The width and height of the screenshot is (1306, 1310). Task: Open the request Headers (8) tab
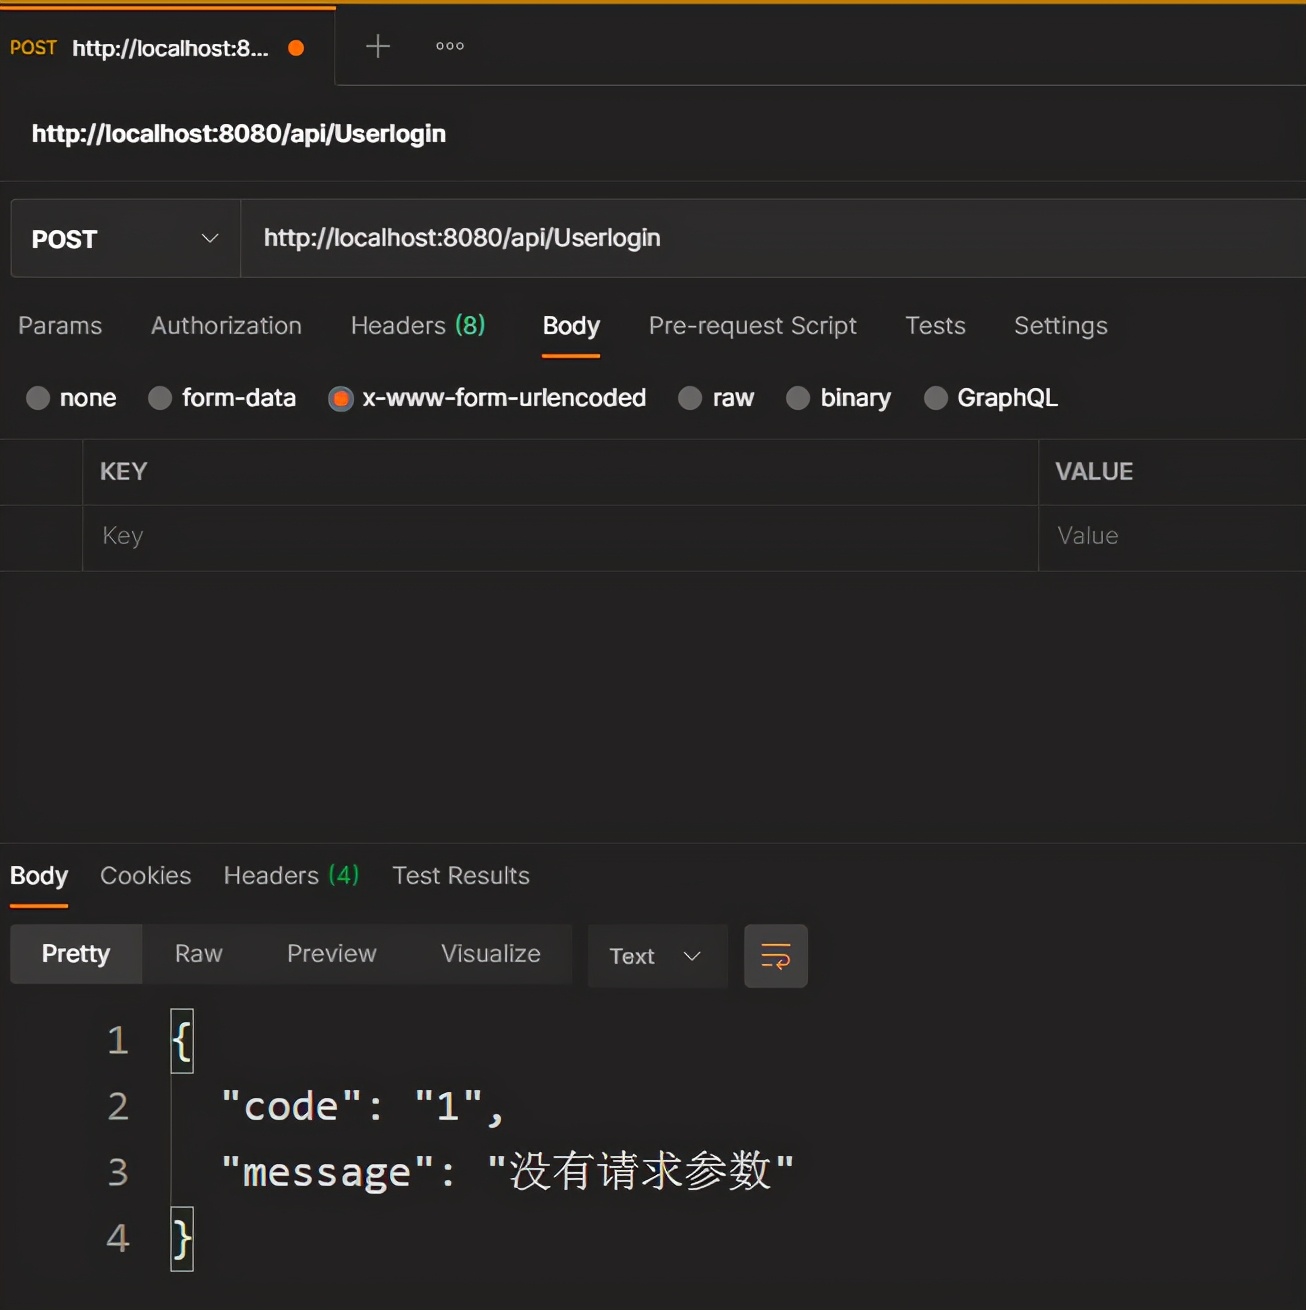(418, 326)
